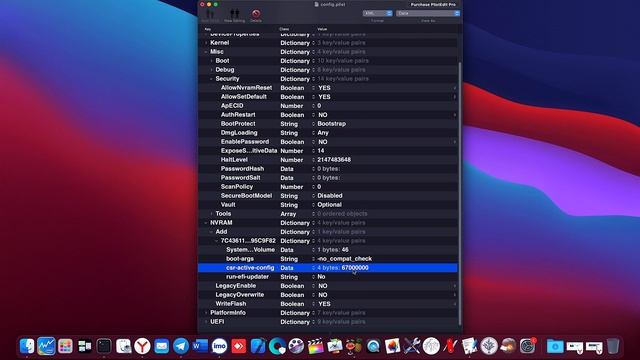Expand the Kernel dictionary row
This screenshot has width=640, height=360.
(x=206, y=43)
